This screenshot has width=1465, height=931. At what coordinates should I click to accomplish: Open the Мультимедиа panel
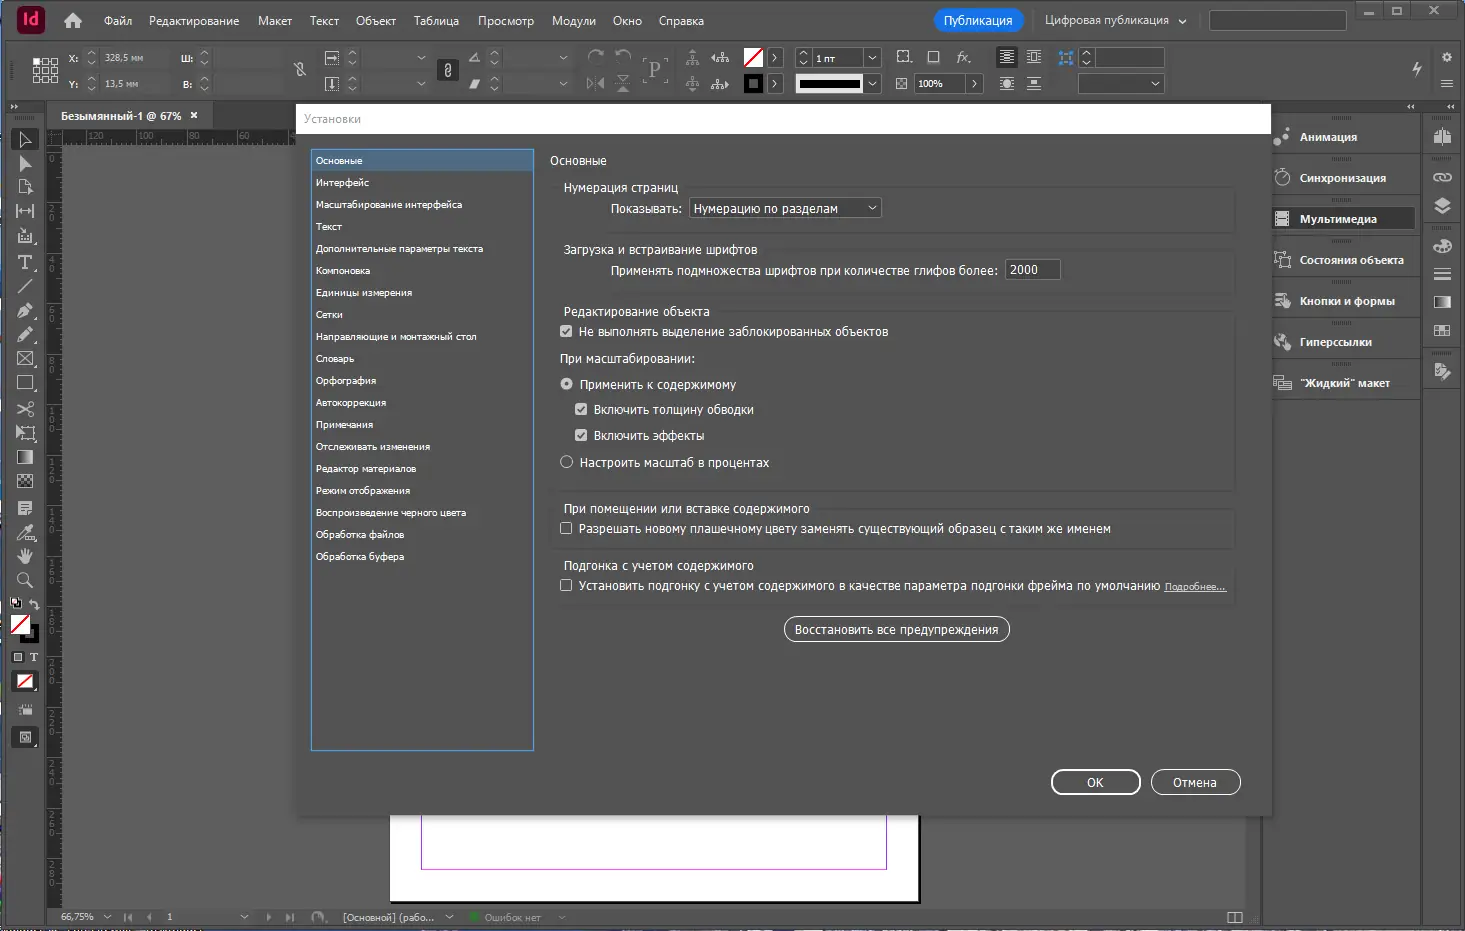pos(1345,219)
